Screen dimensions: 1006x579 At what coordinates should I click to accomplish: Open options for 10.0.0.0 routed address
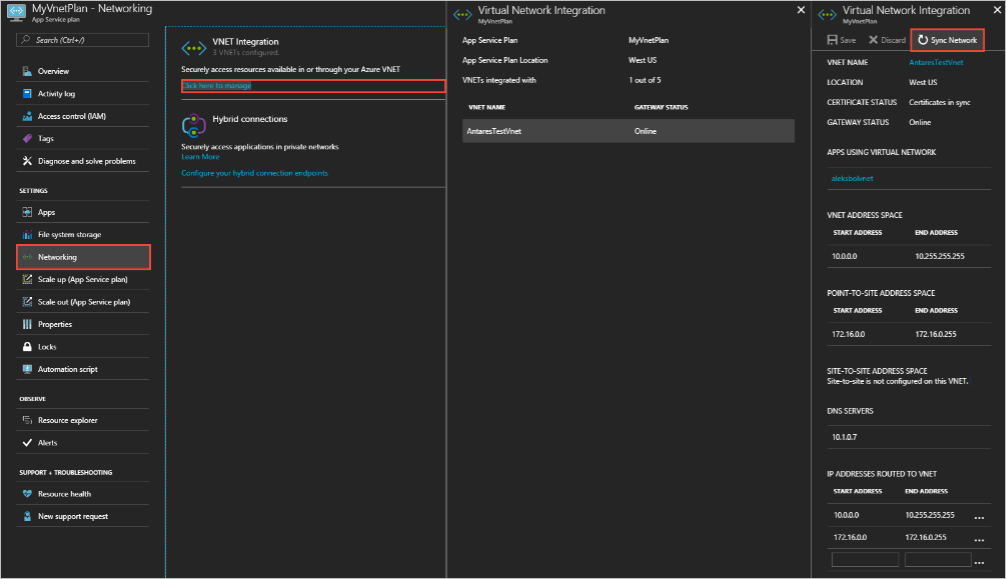979,516
